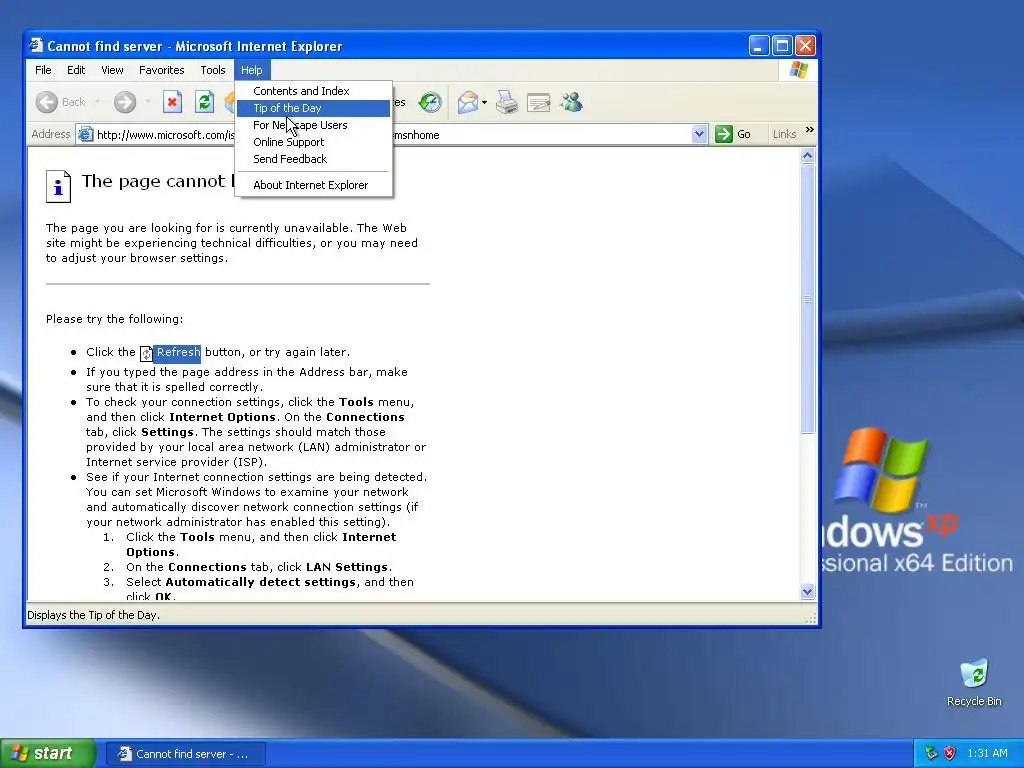Image resolution: width=1024 pixels, height=768 pixels.
Task: Open the Edit menu
Action: tap(76, 70)
